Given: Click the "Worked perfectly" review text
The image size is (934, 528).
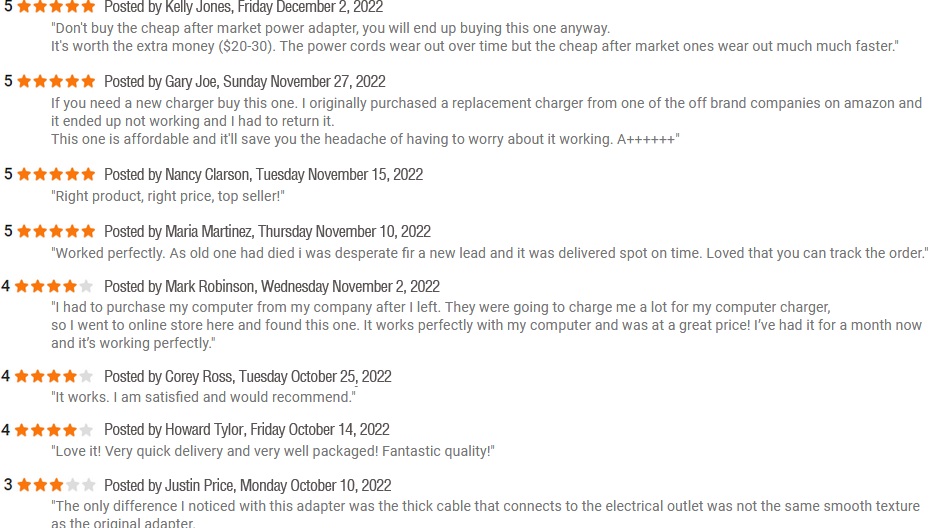Looking at the screenshot, I should [489, 253].
